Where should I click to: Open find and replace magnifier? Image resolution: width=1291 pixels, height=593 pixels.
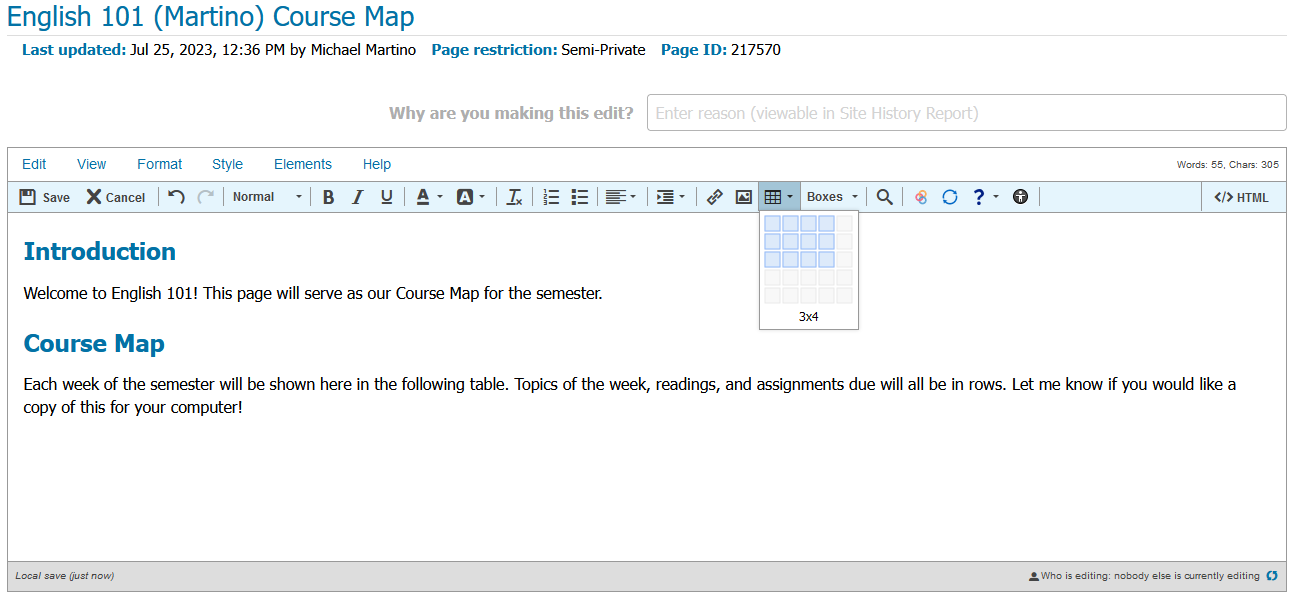click(x=884, y=197)
